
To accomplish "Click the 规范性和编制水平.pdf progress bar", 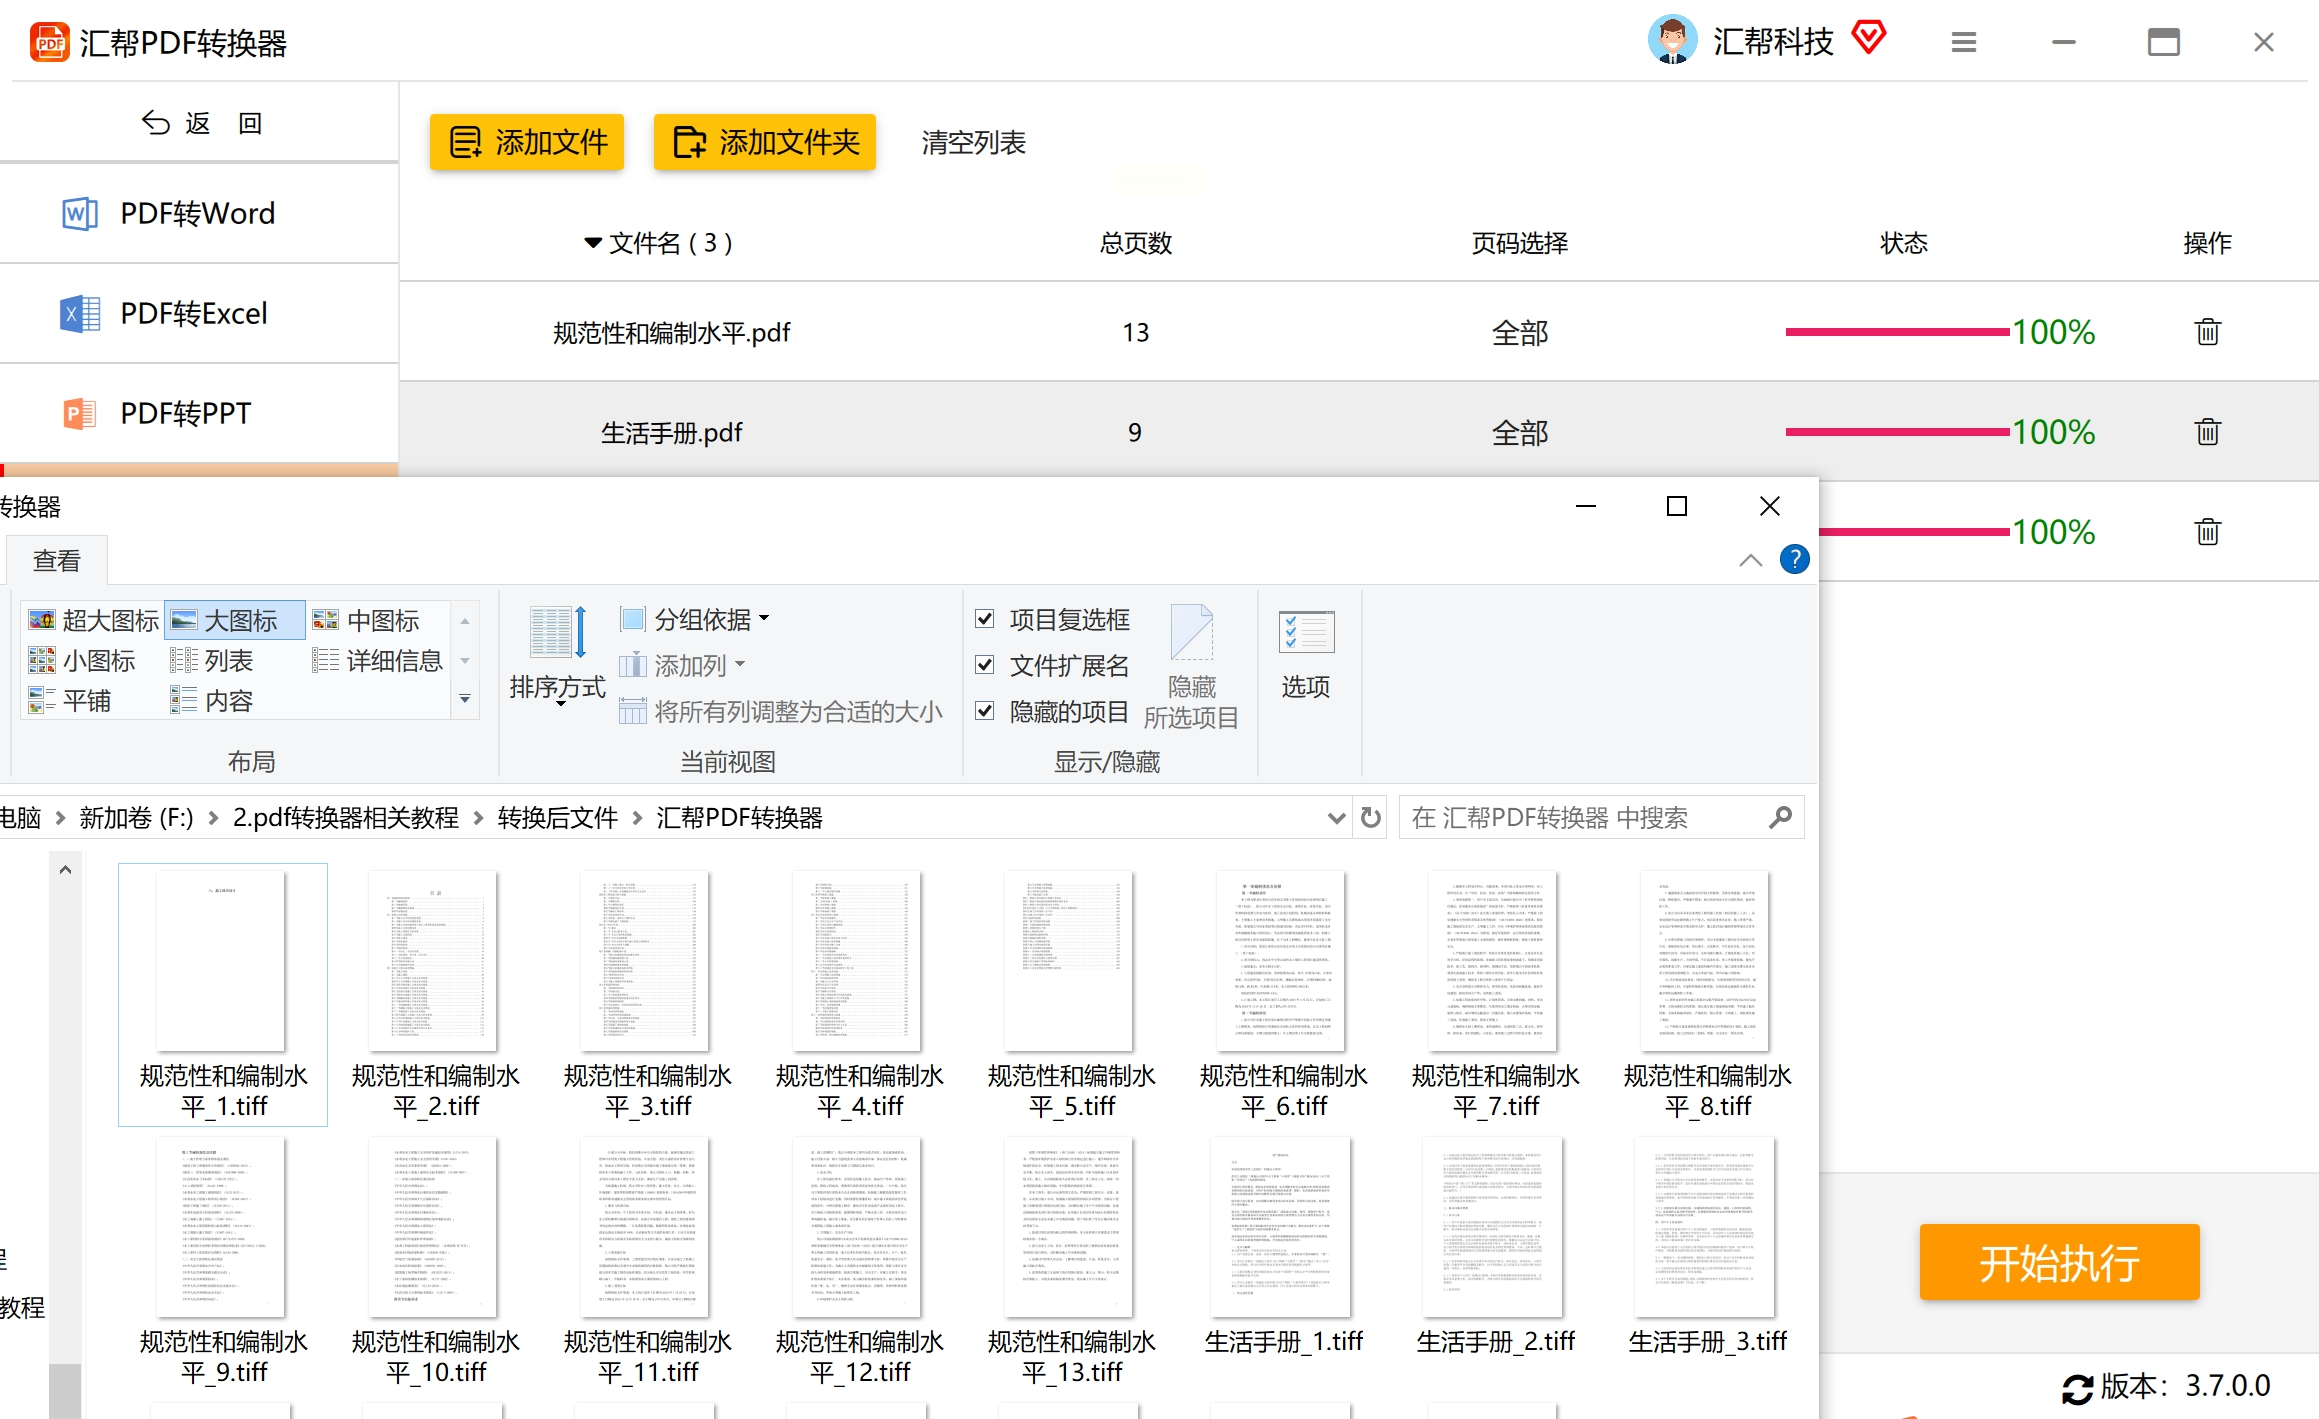I will (x=1896, y=332).
